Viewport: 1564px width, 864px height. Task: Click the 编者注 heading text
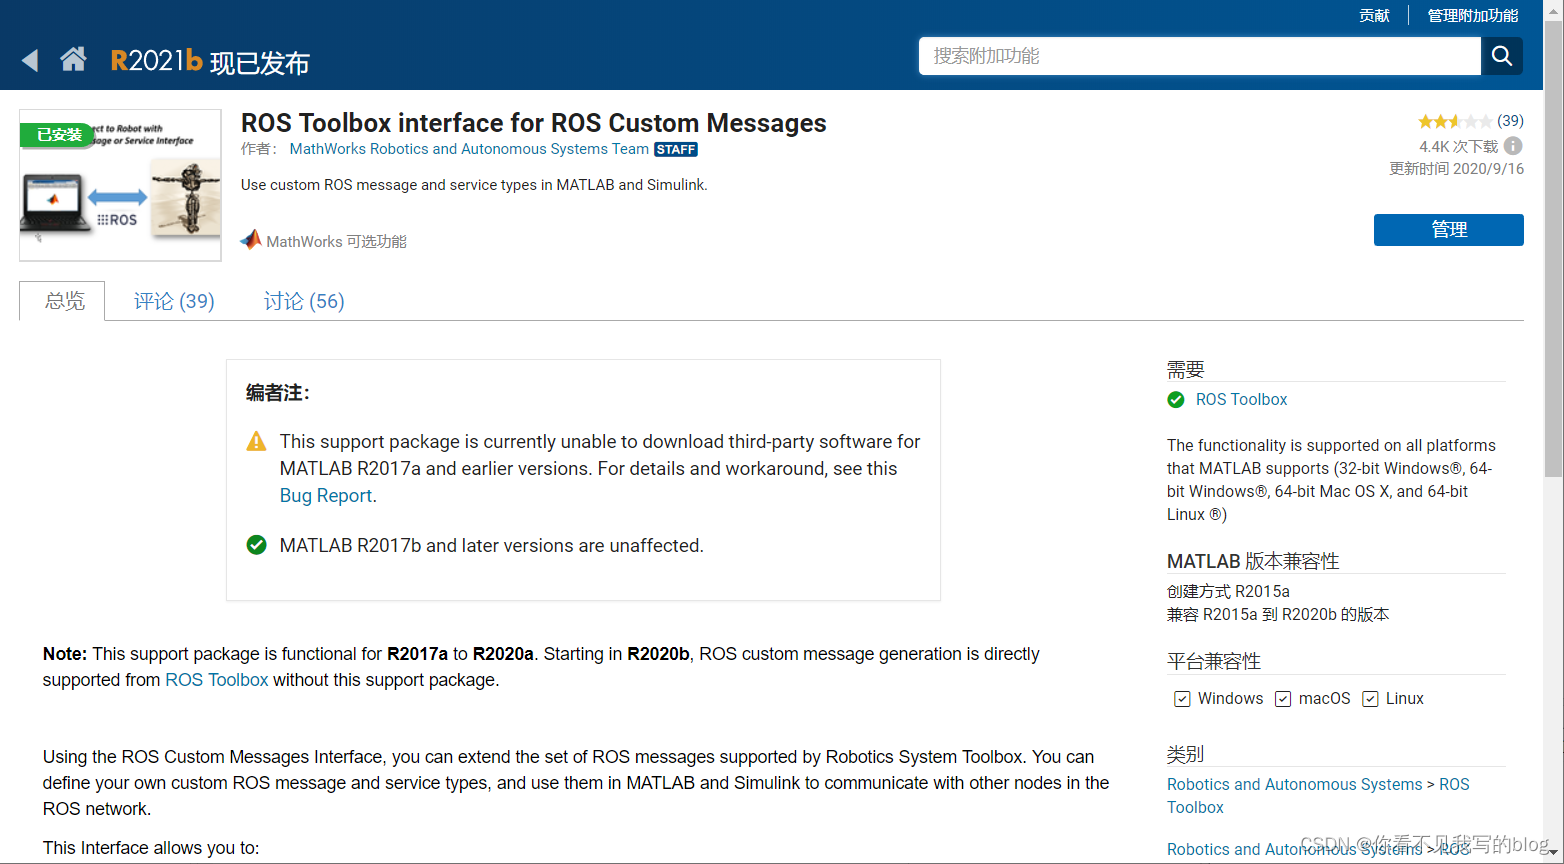[x=278, y=393]
